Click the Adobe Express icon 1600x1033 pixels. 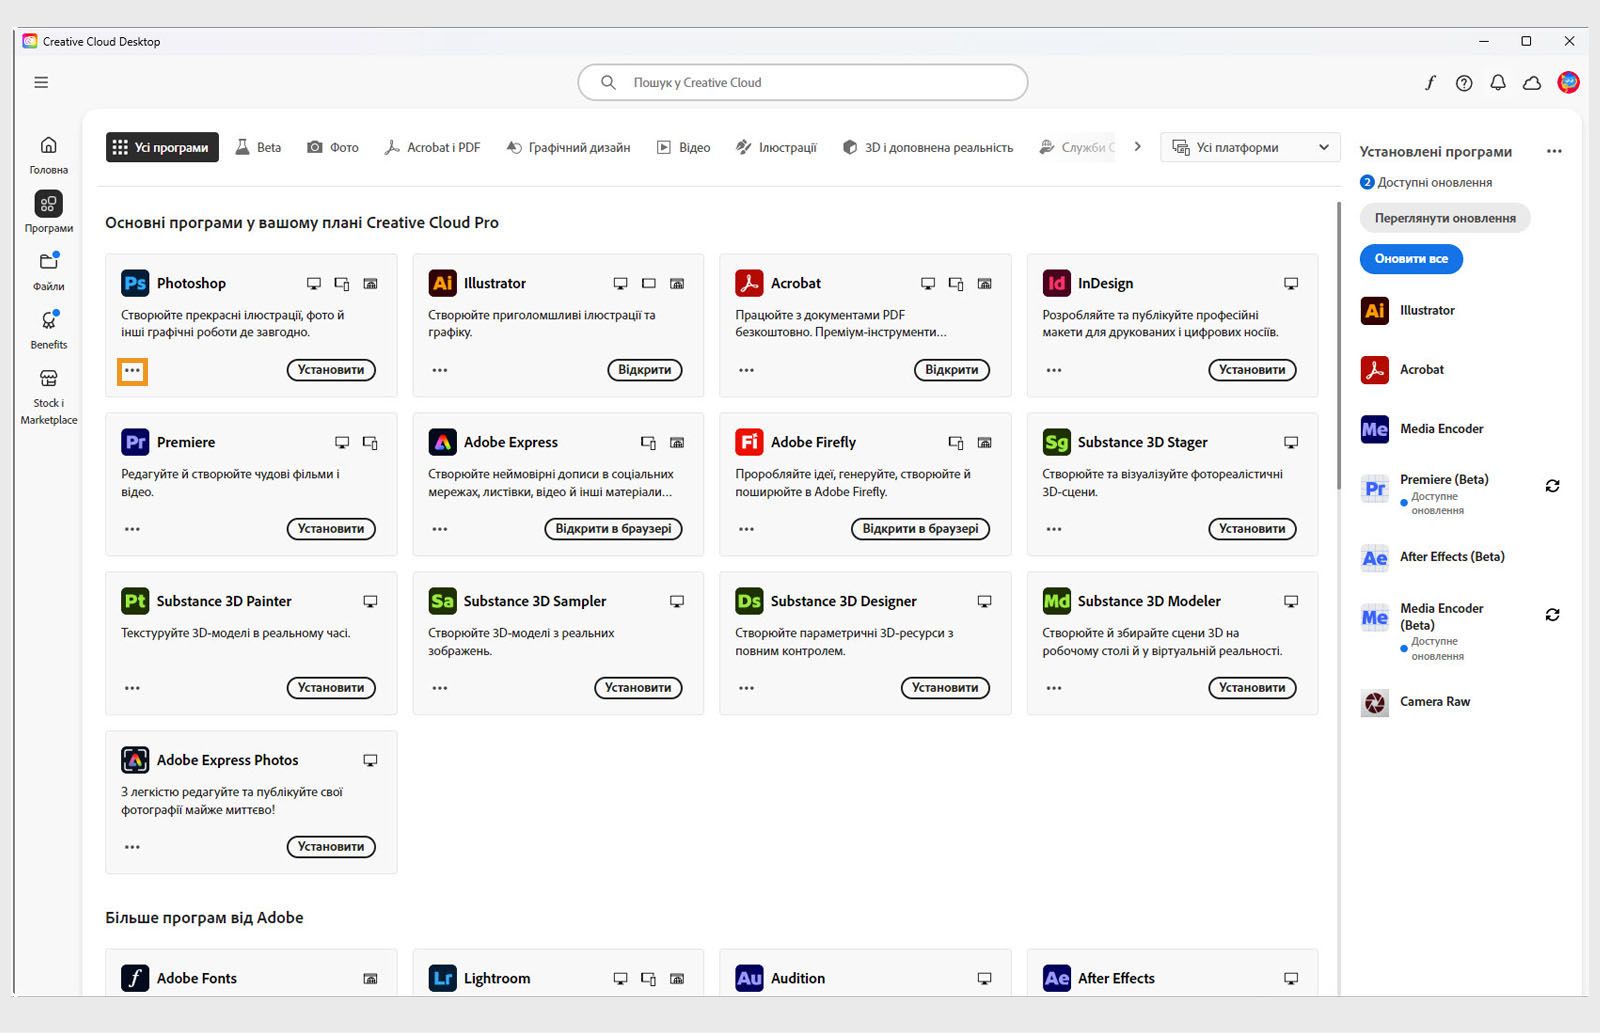coord(442,442)
